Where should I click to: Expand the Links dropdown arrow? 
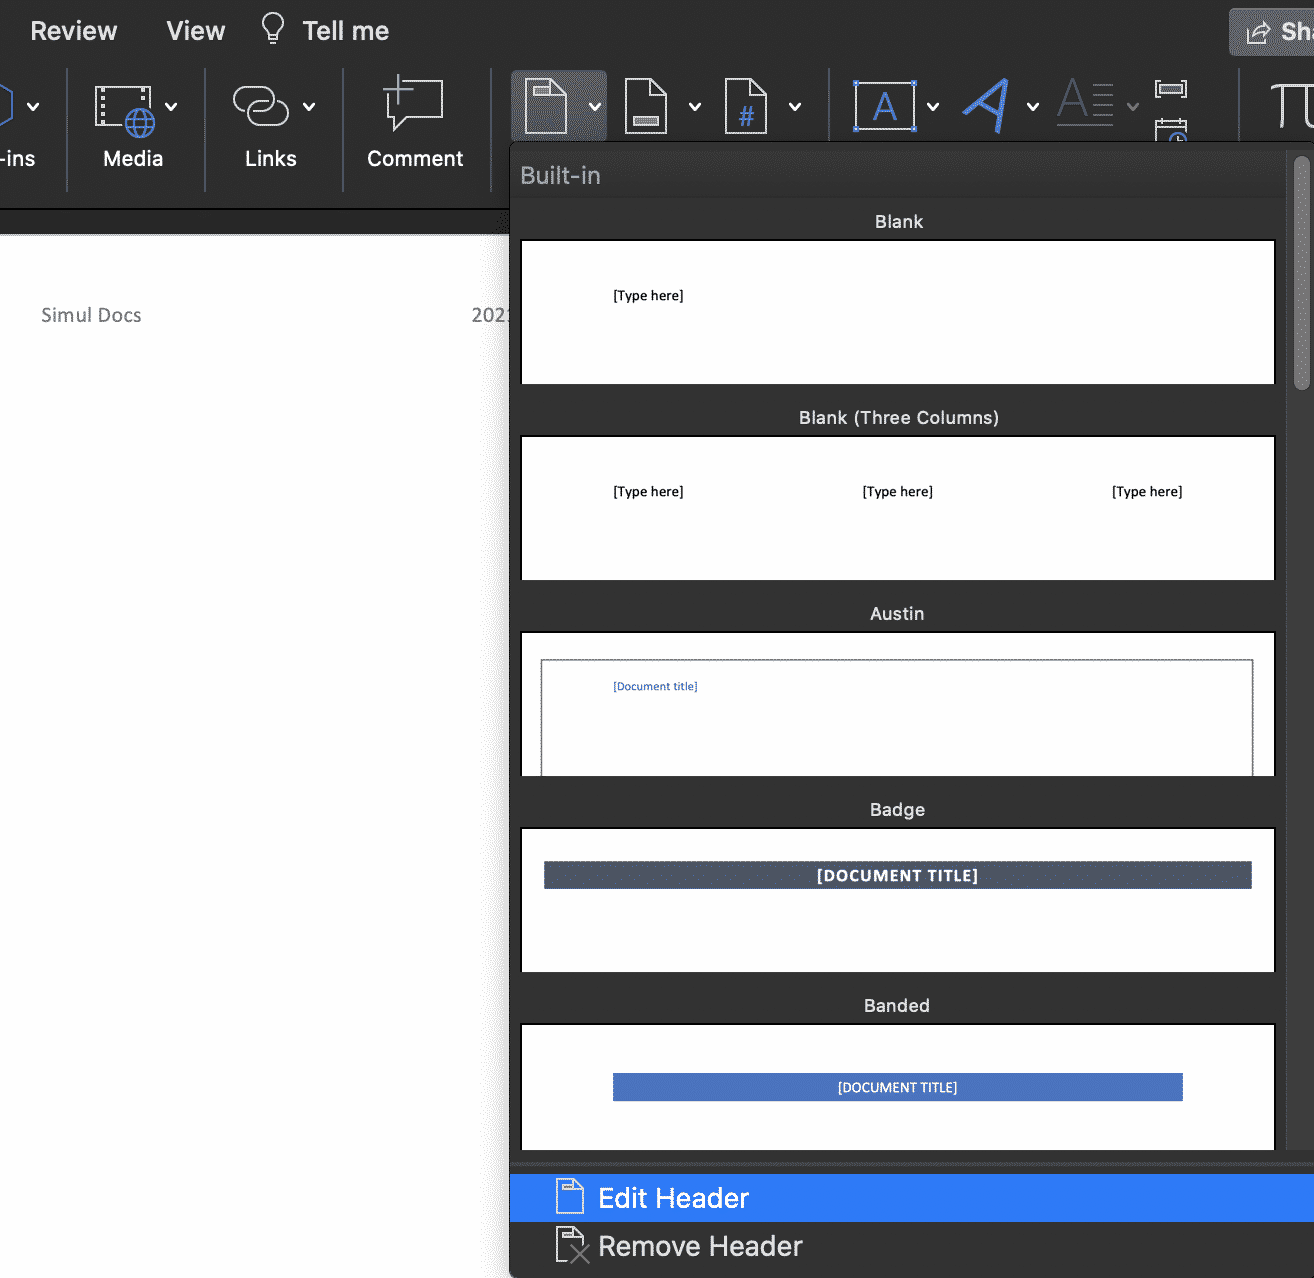click(309, 106)
